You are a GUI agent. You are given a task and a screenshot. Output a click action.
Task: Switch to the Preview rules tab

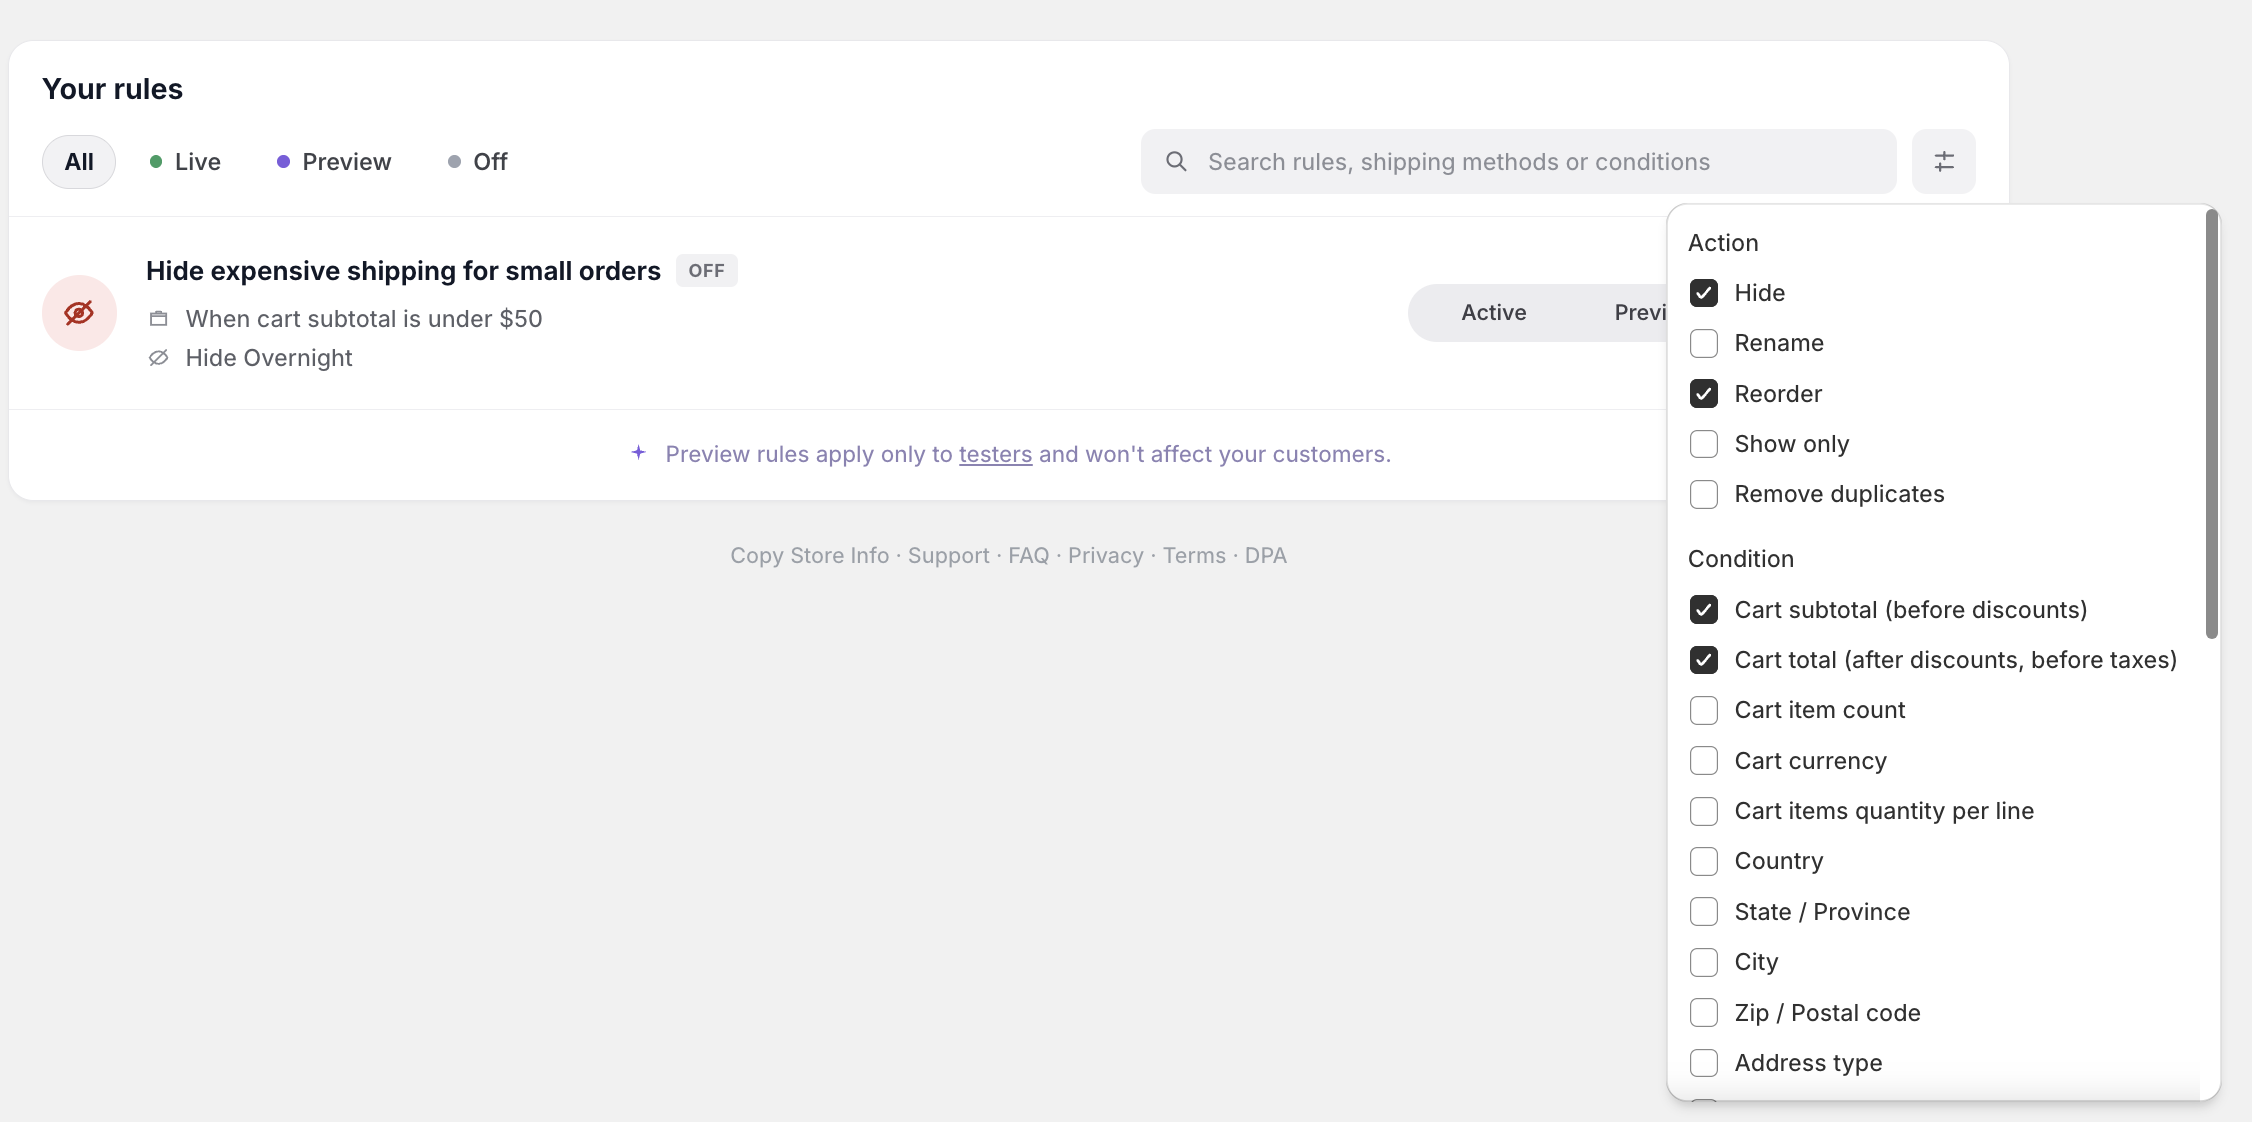pyautogui.click(x=334, y=162)
